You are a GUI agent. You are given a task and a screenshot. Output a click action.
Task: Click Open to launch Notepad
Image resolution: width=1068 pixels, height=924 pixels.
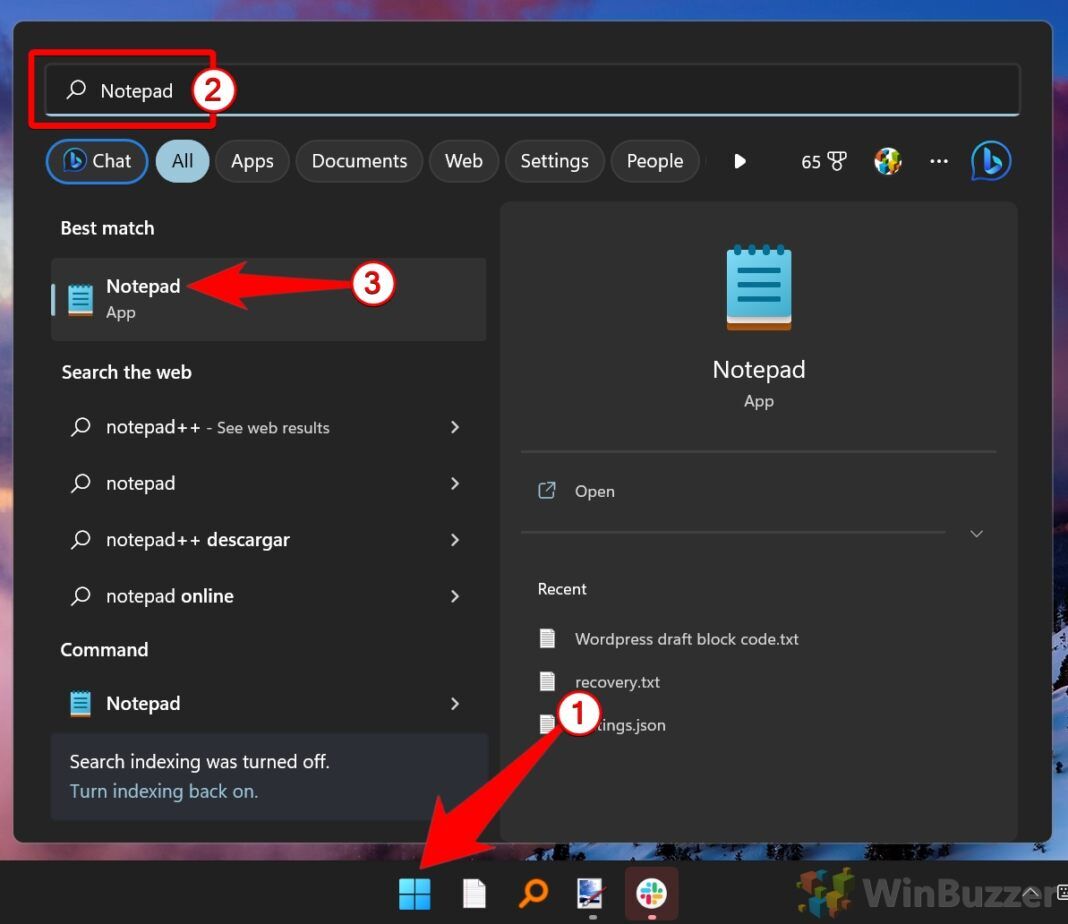tap(594, 491)
